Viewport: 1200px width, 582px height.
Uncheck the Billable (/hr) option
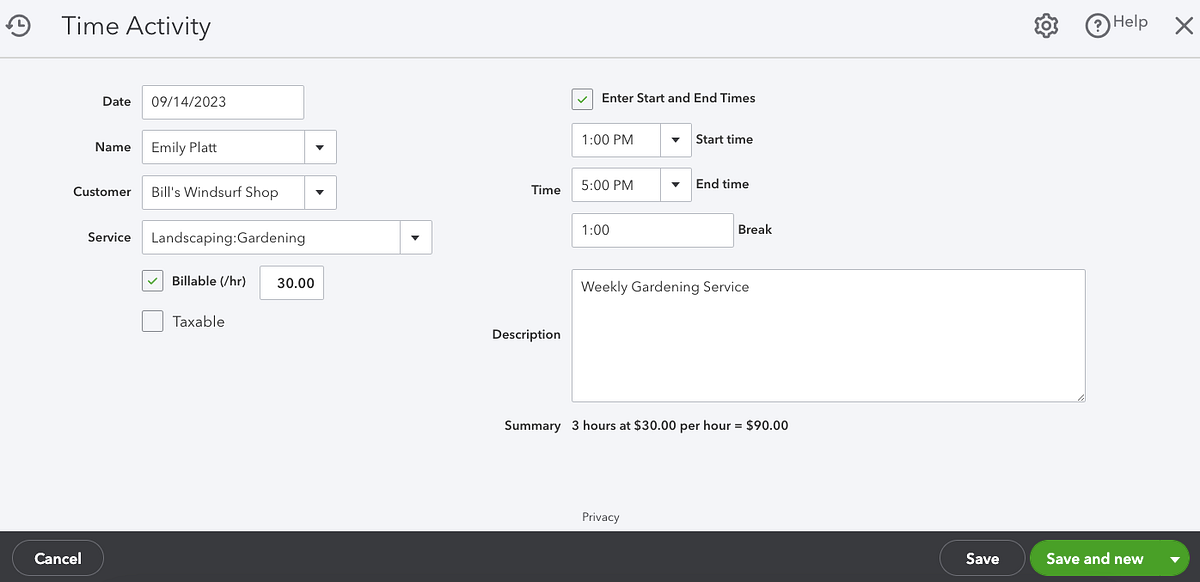(152, 280)
